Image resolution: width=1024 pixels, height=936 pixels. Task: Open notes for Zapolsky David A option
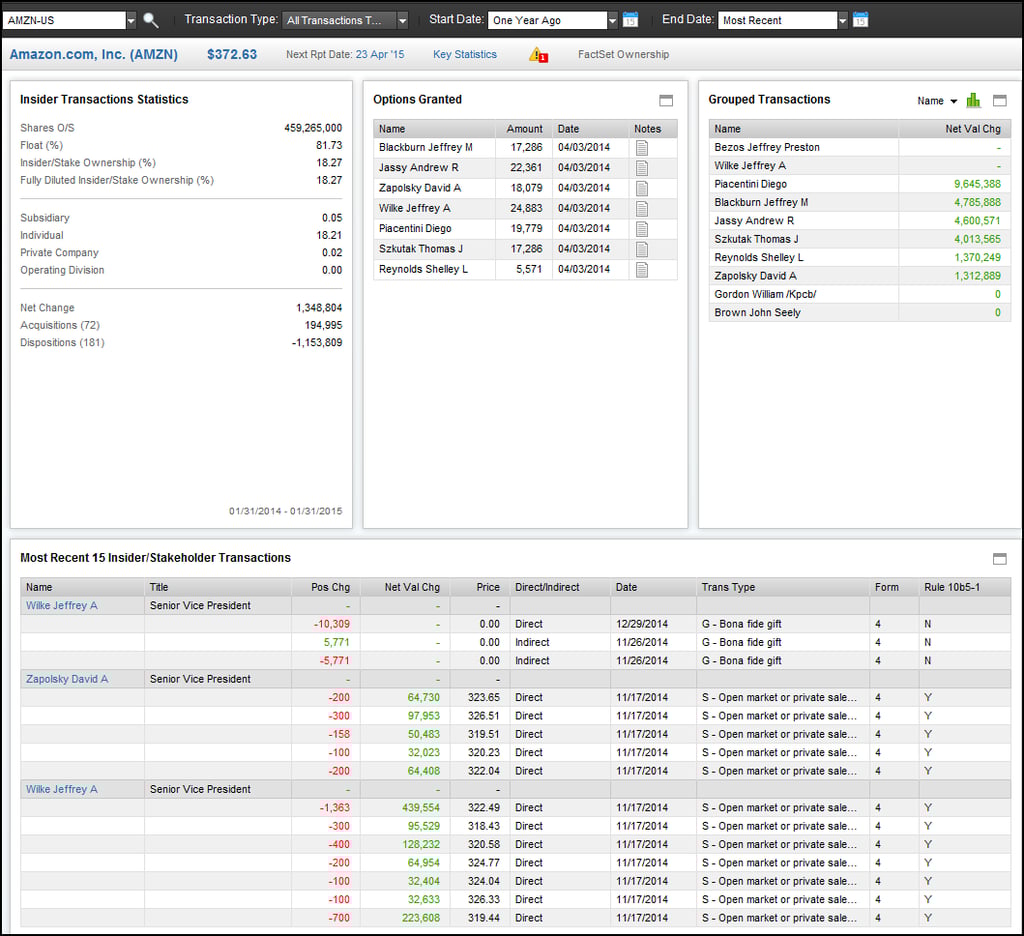coord(642,189)
